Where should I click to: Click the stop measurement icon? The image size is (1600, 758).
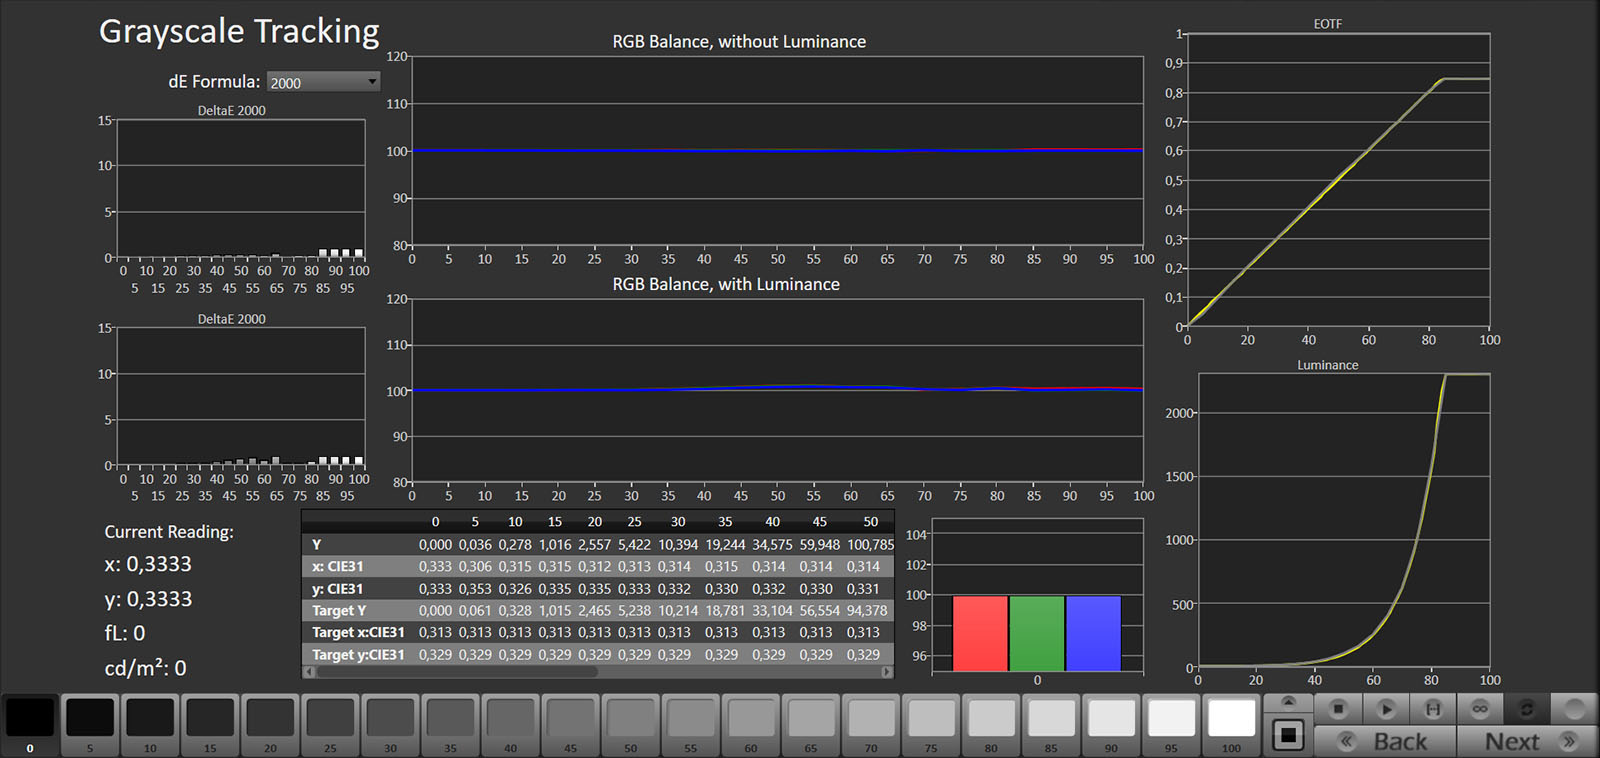[x=1338, y=709]
